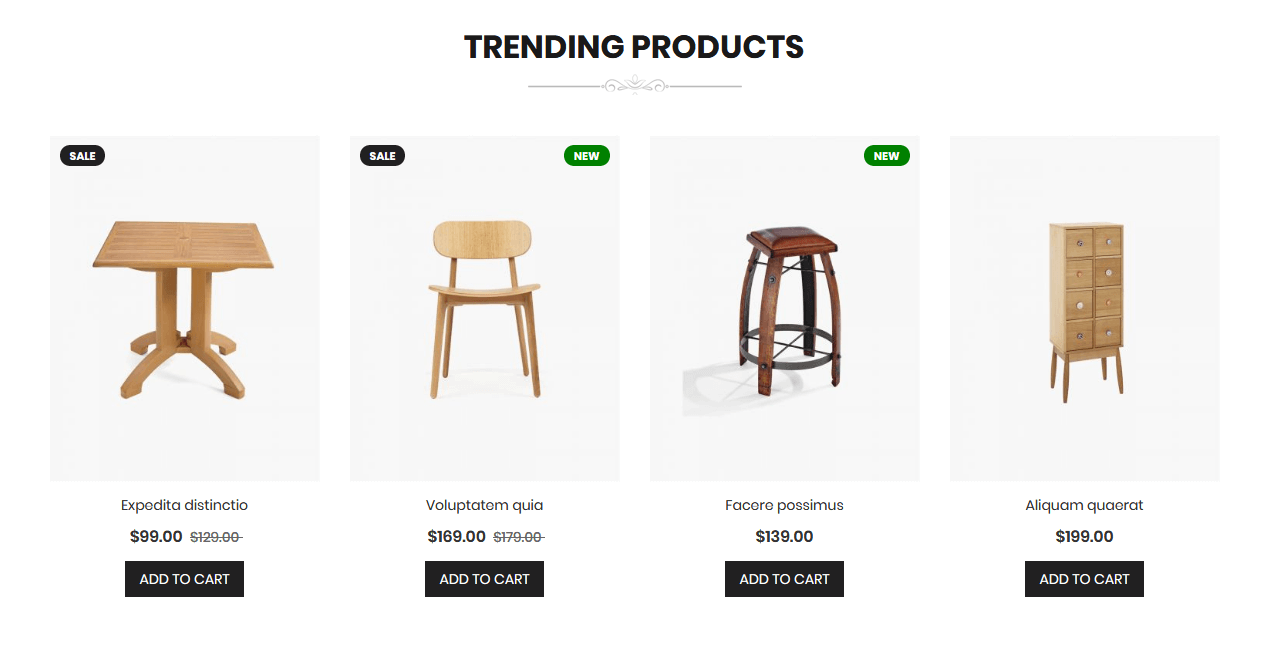The height and width of the screenshot is (649, 1262).
Task: Add Facere possimus to cart
Action: coord(784,578)
